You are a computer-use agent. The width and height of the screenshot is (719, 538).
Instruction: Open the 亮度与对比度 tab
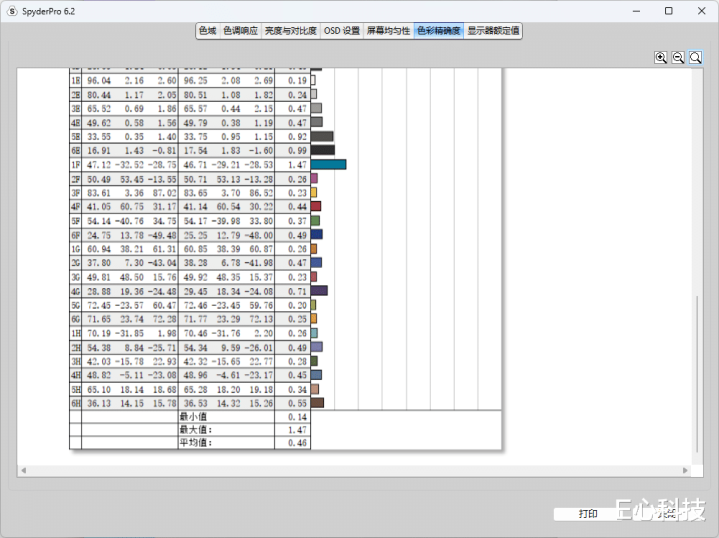(291, 31)
